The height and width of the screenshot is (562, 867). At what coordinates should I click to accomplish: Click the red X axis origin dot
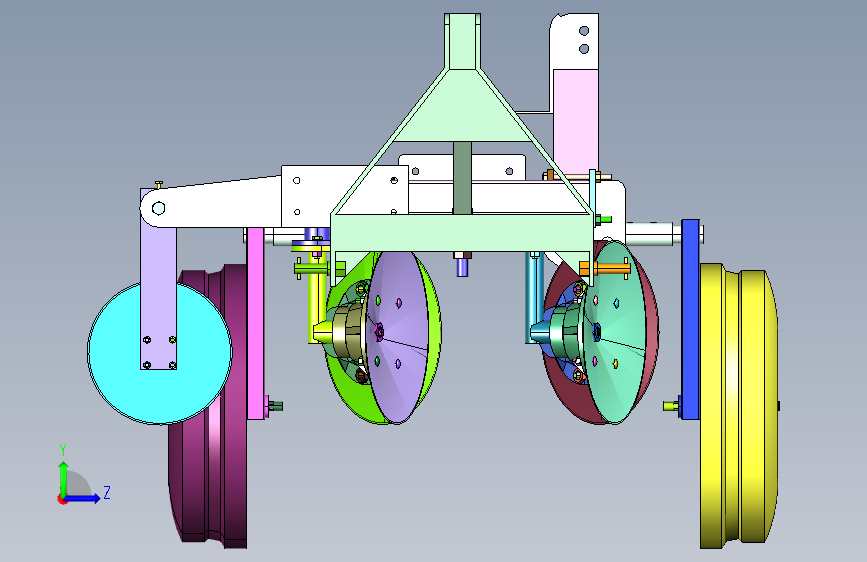click(61, 499)
